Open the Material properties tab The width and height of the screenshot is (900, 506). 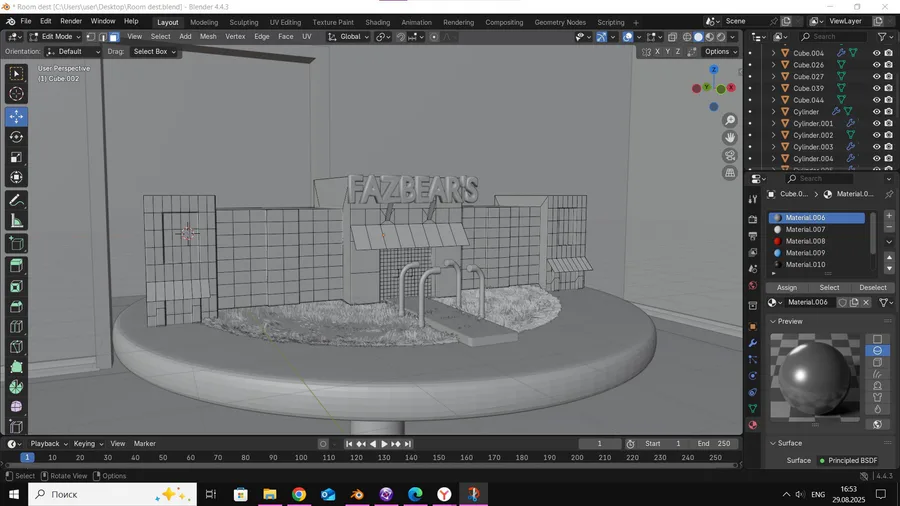pyautogui.click(x=752, y=425)
